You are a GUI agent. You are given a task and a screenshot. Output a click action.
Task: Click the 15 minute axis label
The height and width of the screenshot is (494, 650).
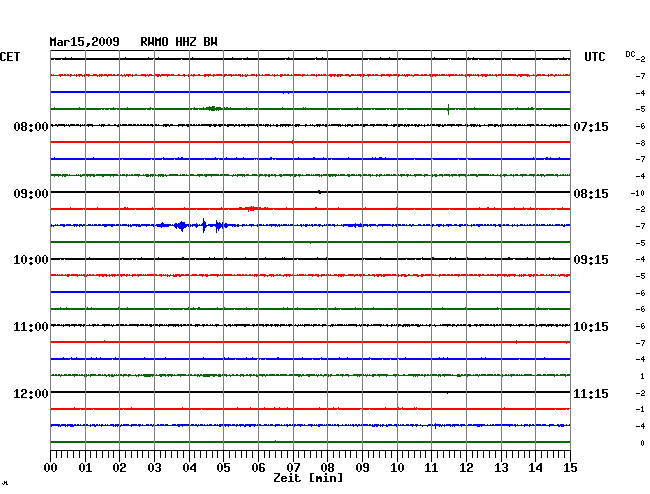(570, 468)
